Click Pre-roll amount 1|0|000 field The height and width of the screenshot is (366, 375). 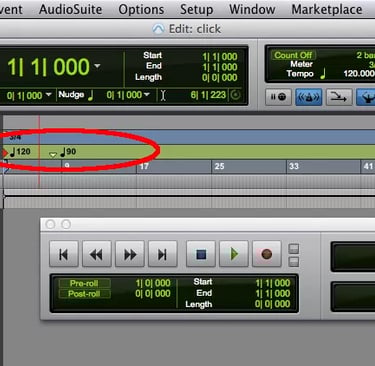click(x=153, y=283)
